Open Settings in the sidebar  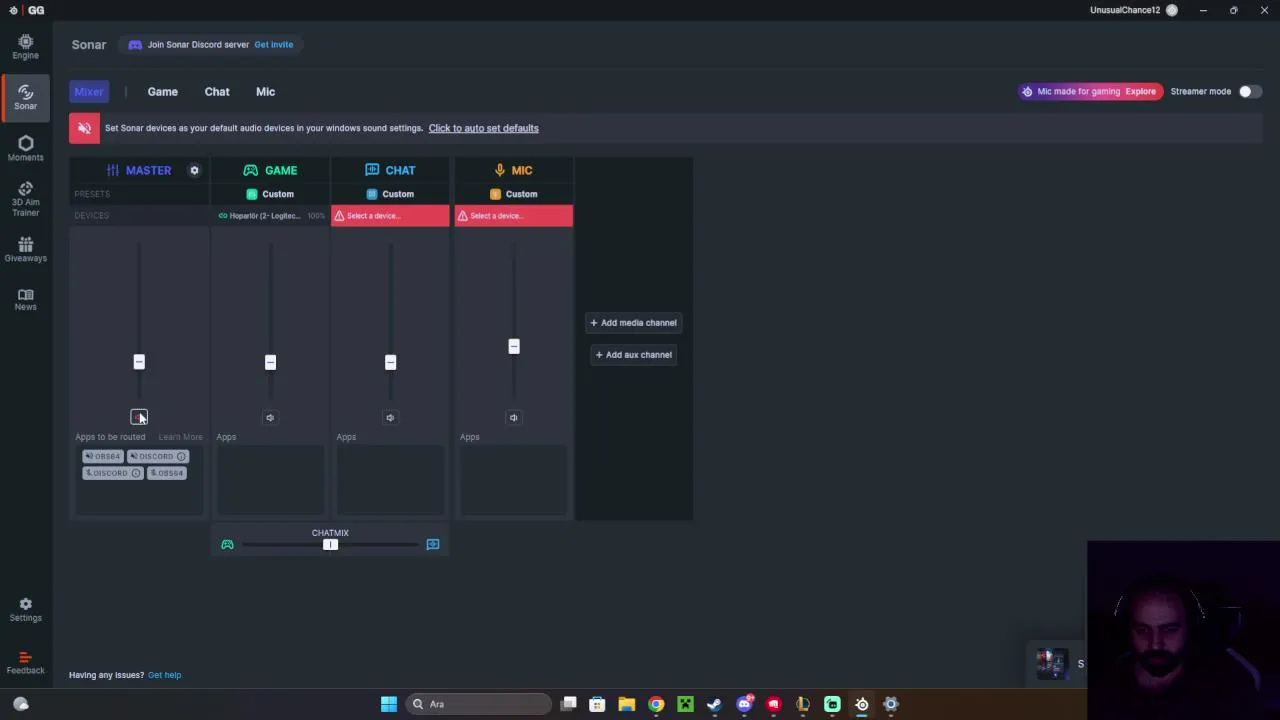25,610
